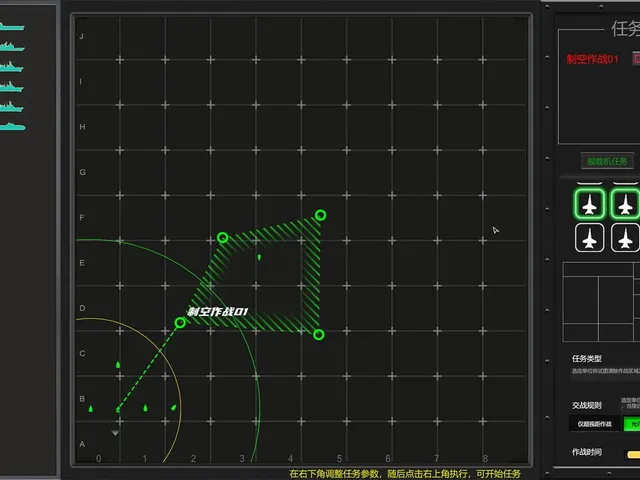Click the 交战规则 label
This screenshot has height=480, width=640.
tap(587, 405)
